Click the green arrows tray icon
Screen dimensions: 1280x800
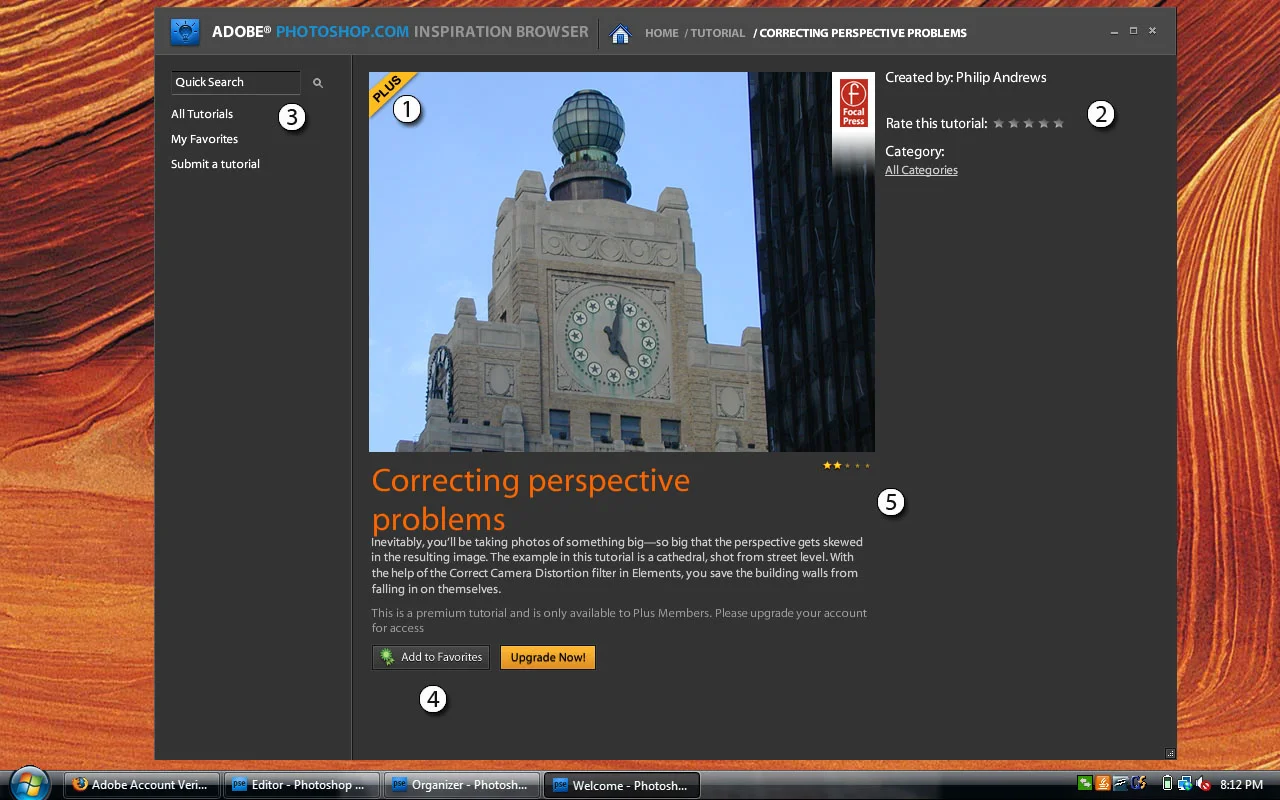pos(1085,784)
